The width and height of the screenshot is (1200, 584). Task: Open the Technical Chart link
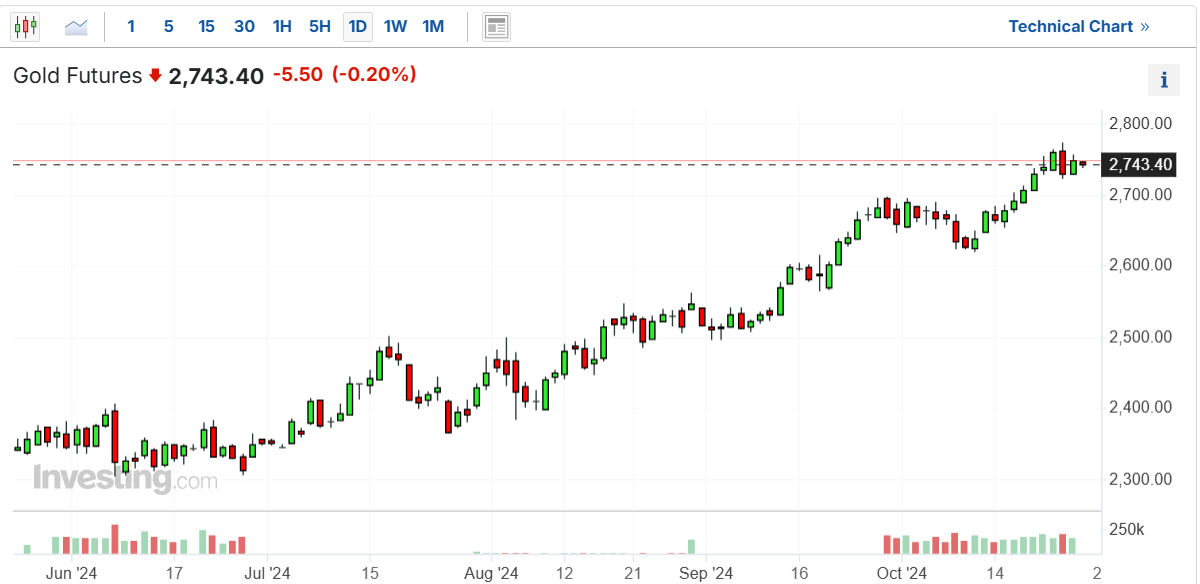pyautogui.click(x=1079, y=27)
